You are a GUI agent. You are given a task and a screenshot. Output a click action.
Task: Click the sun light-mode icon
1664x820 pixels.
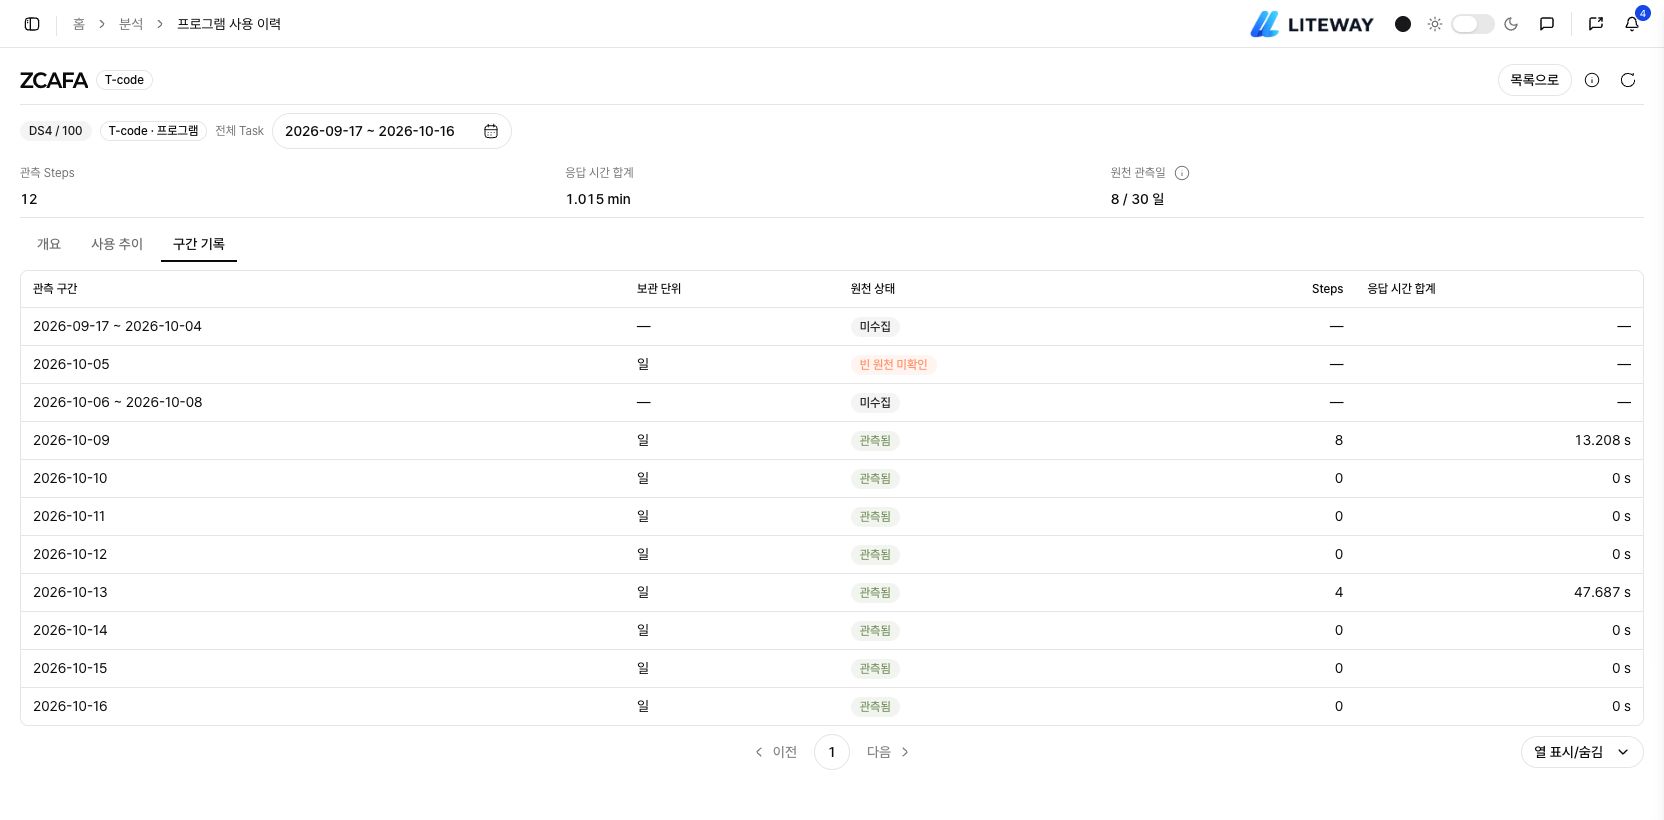point(1435,24)
